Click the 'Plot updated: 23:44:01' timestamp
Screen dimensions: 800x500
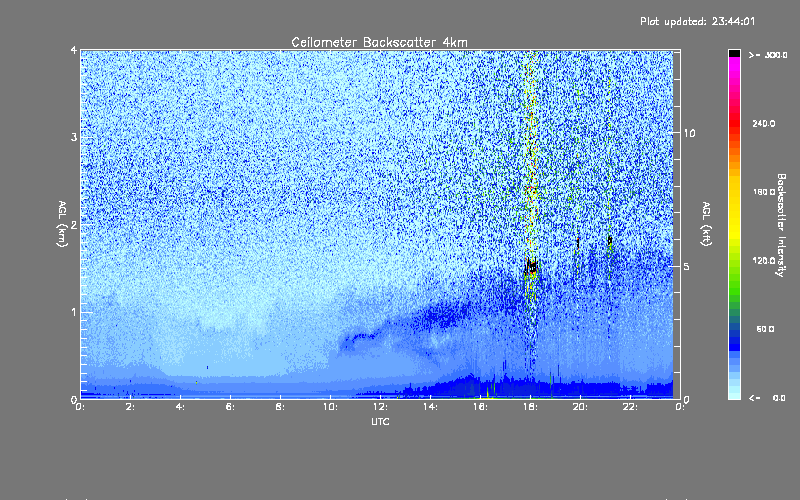point(697,21)
